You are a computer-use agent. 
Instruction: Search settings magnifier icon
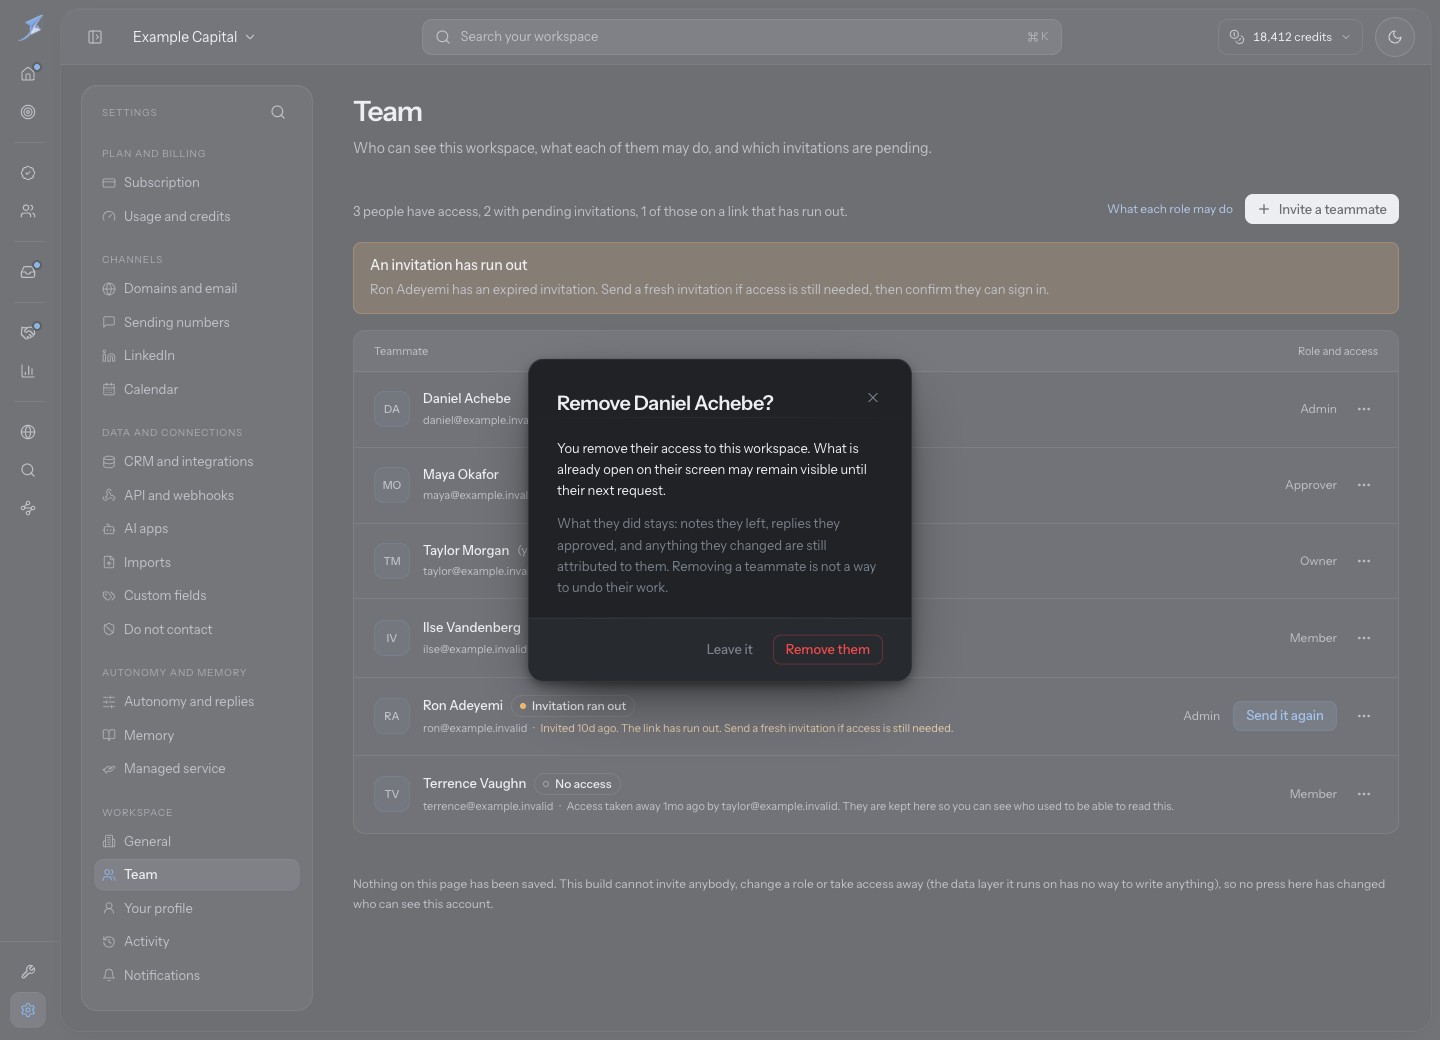(x=278, y=112)
